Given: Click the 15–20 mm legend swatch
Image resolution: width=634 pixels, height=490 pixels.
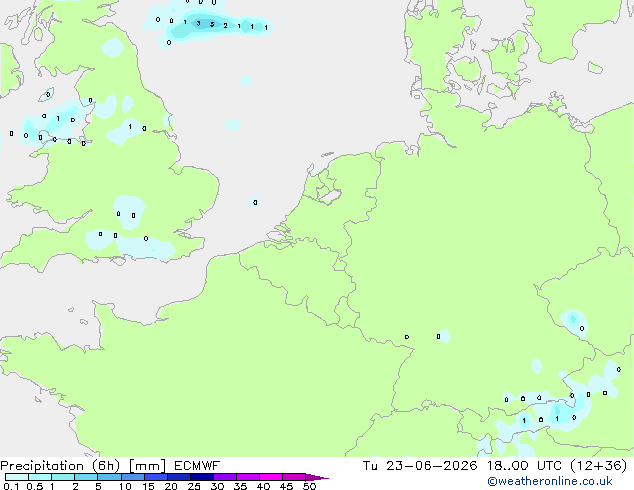Looking at the screenshot, I should tap(155, 477).
